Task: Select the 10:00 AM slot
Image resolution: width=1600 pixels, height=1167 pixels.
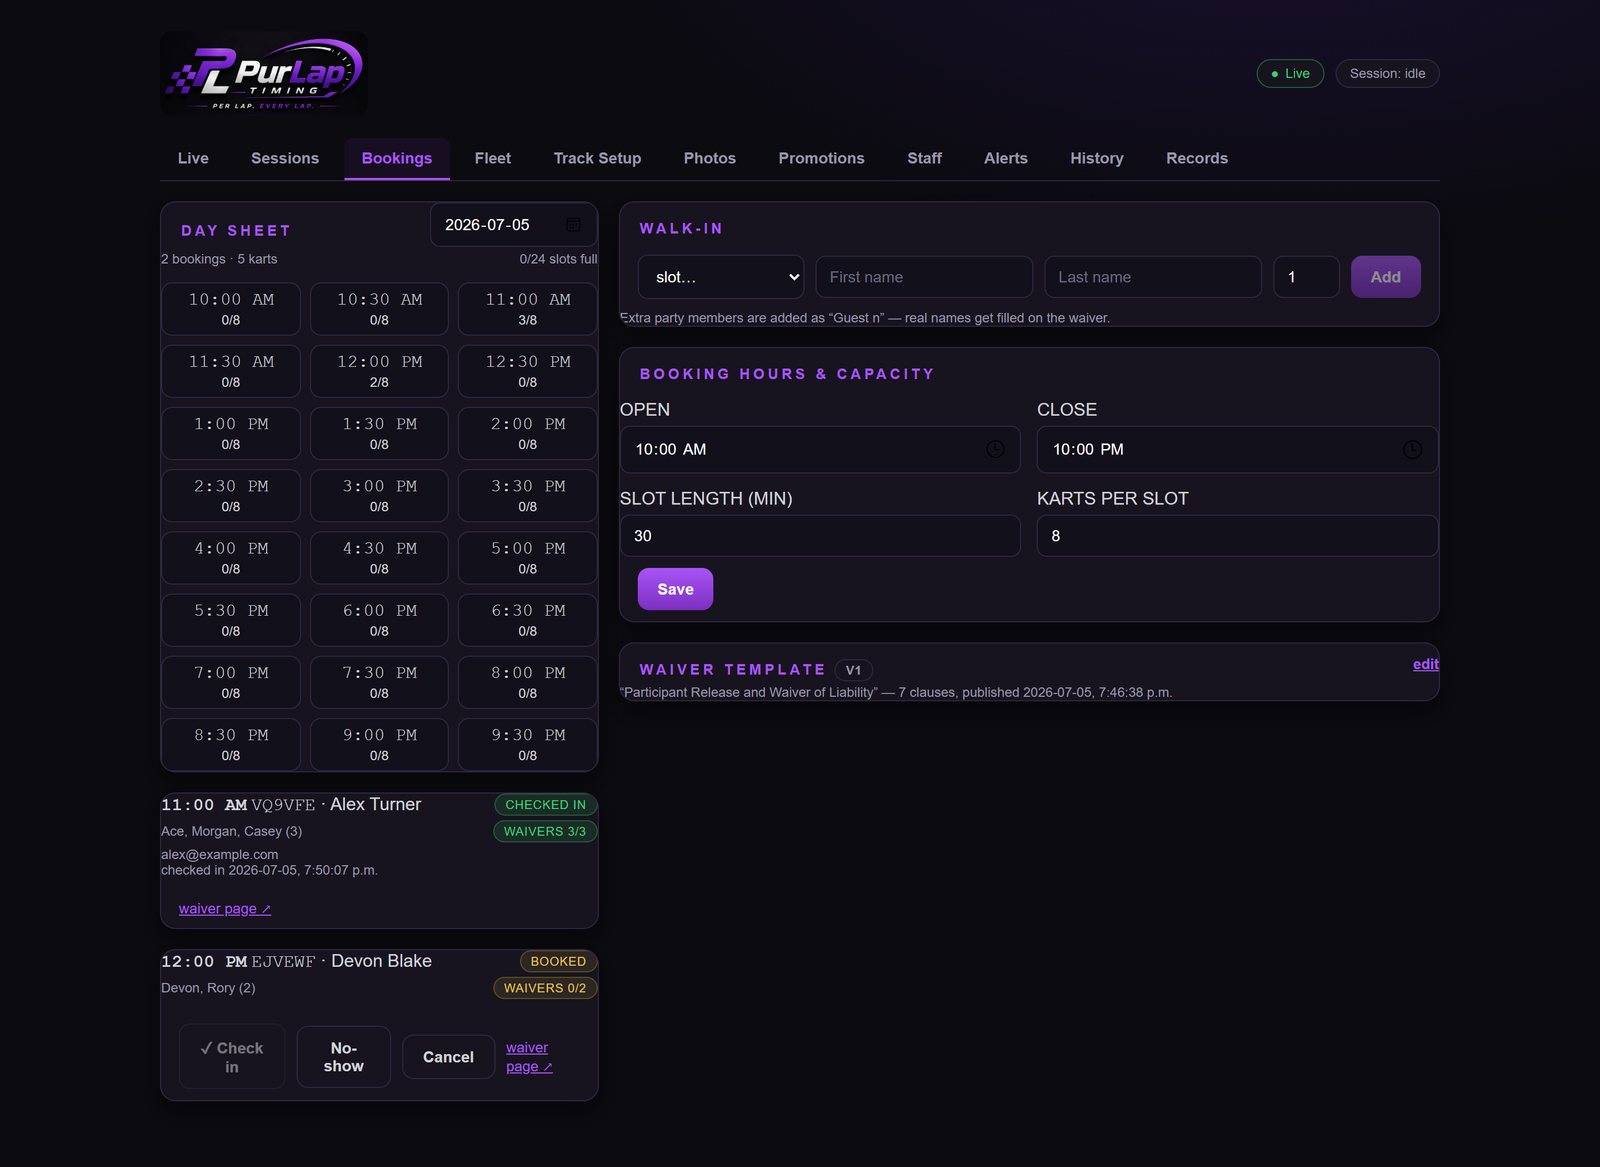Action: 231,309
